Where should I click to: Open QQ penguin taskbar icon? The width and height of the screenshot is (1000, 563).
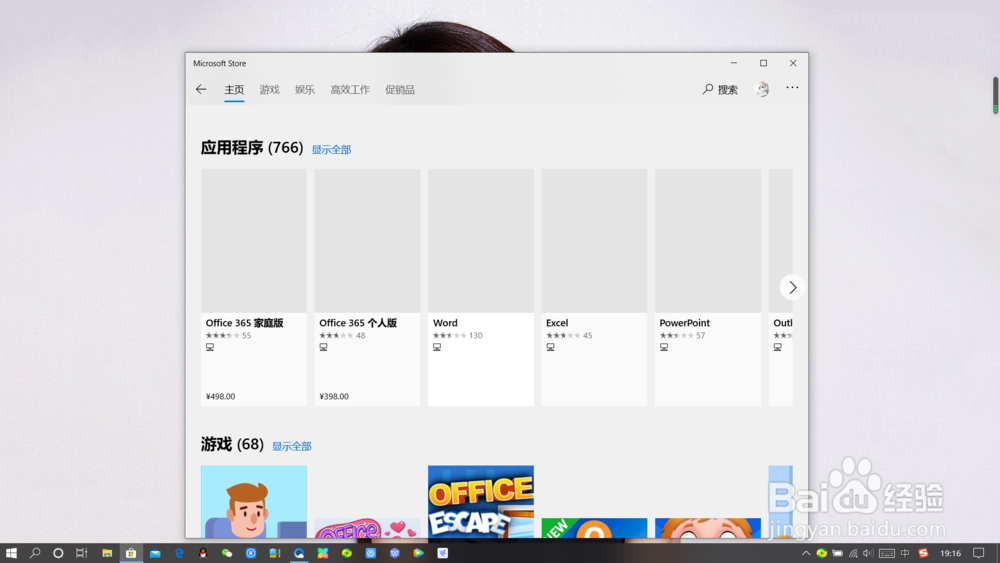(x=203, y=553)
